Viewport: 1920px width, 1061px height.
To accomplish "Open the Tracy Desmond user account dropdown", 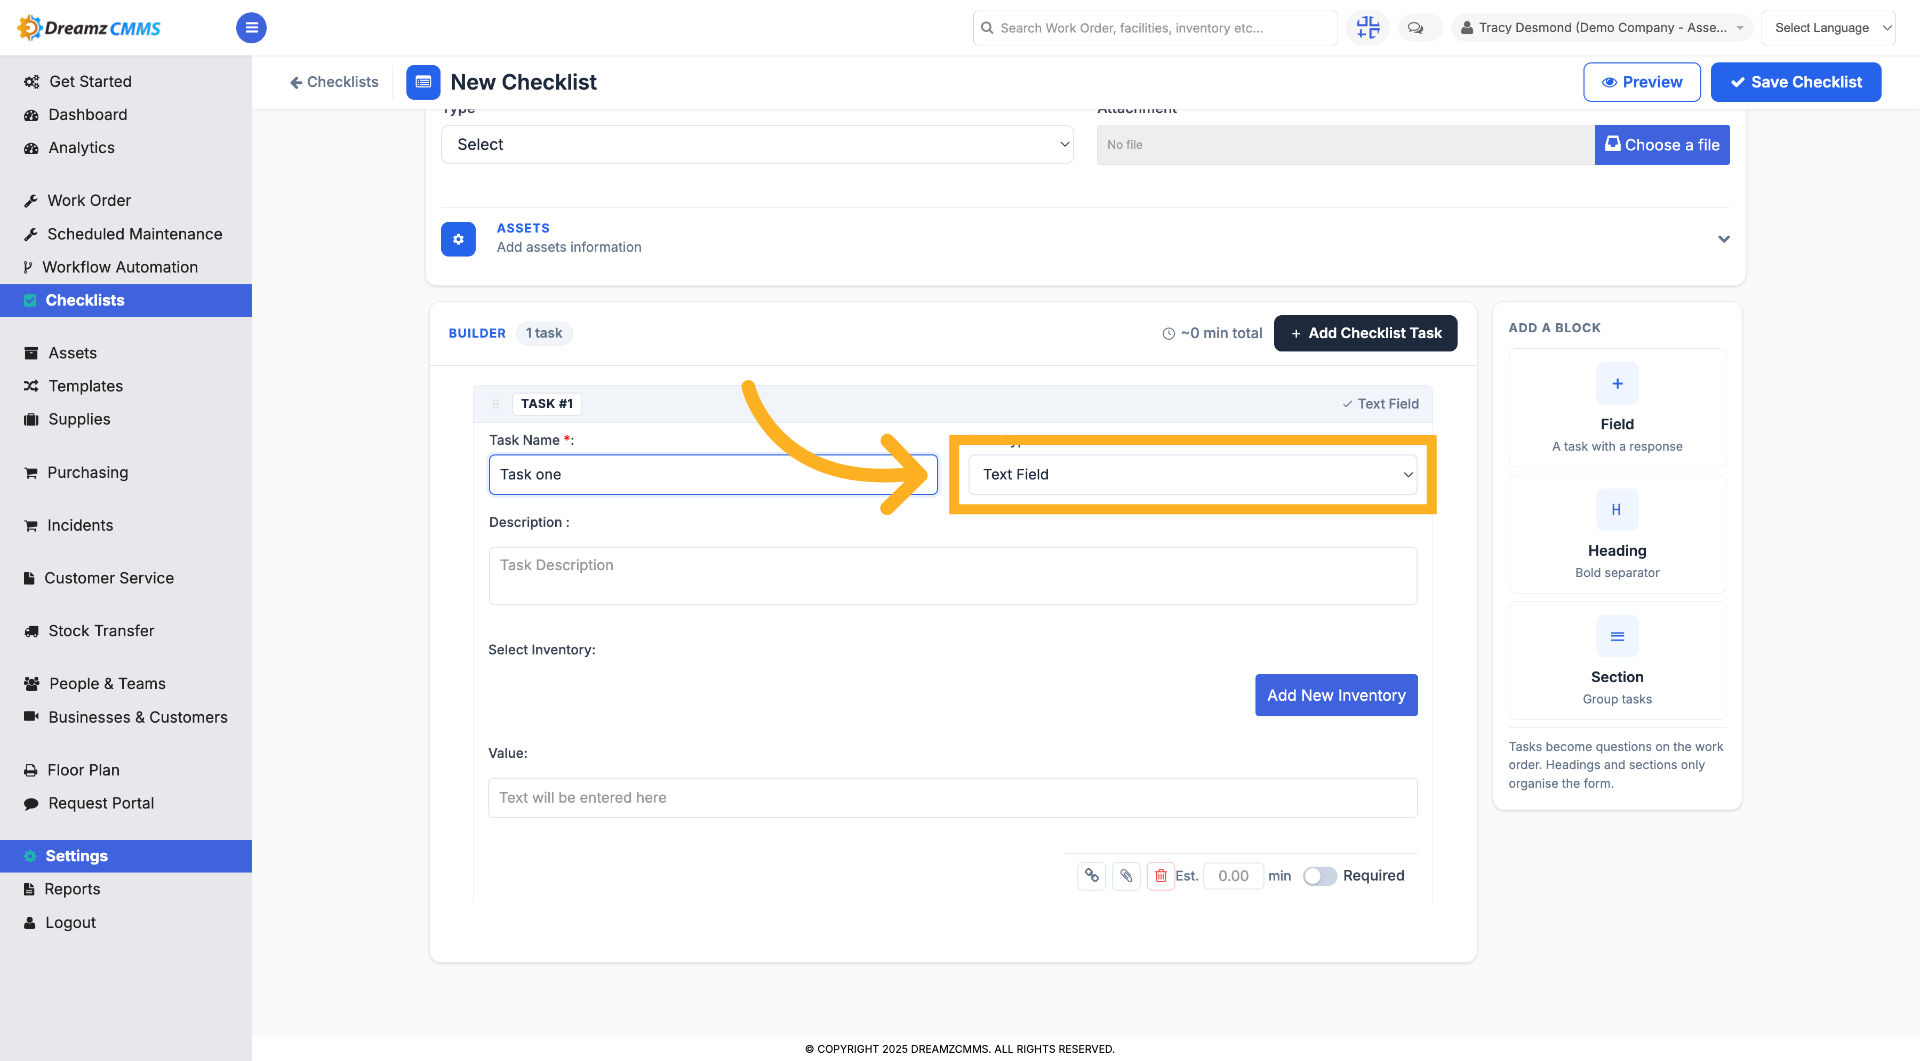I will 1602,28.
